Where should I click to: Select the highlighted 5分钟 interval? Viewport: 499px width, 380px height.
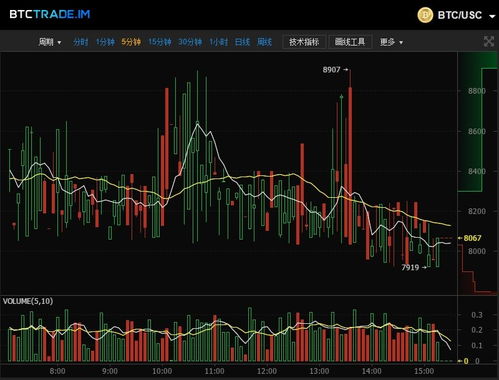tap(131, 42)
